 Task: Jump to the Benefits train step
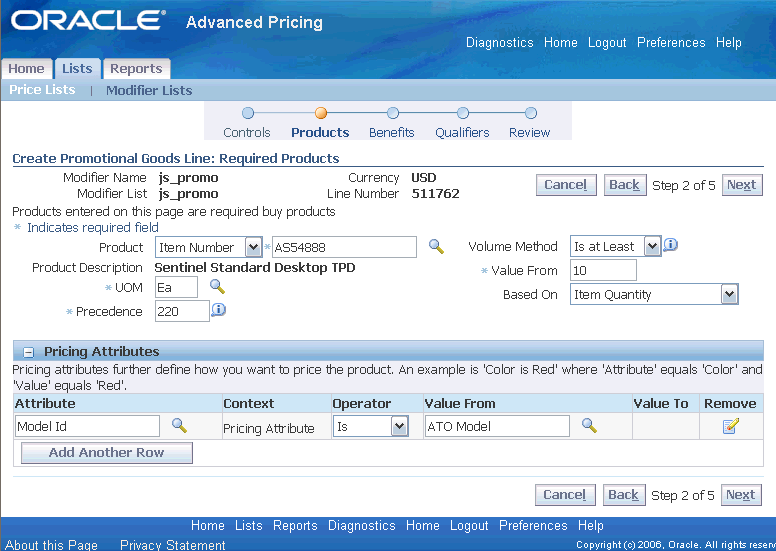pyautogui.click(x=391, y=133)
